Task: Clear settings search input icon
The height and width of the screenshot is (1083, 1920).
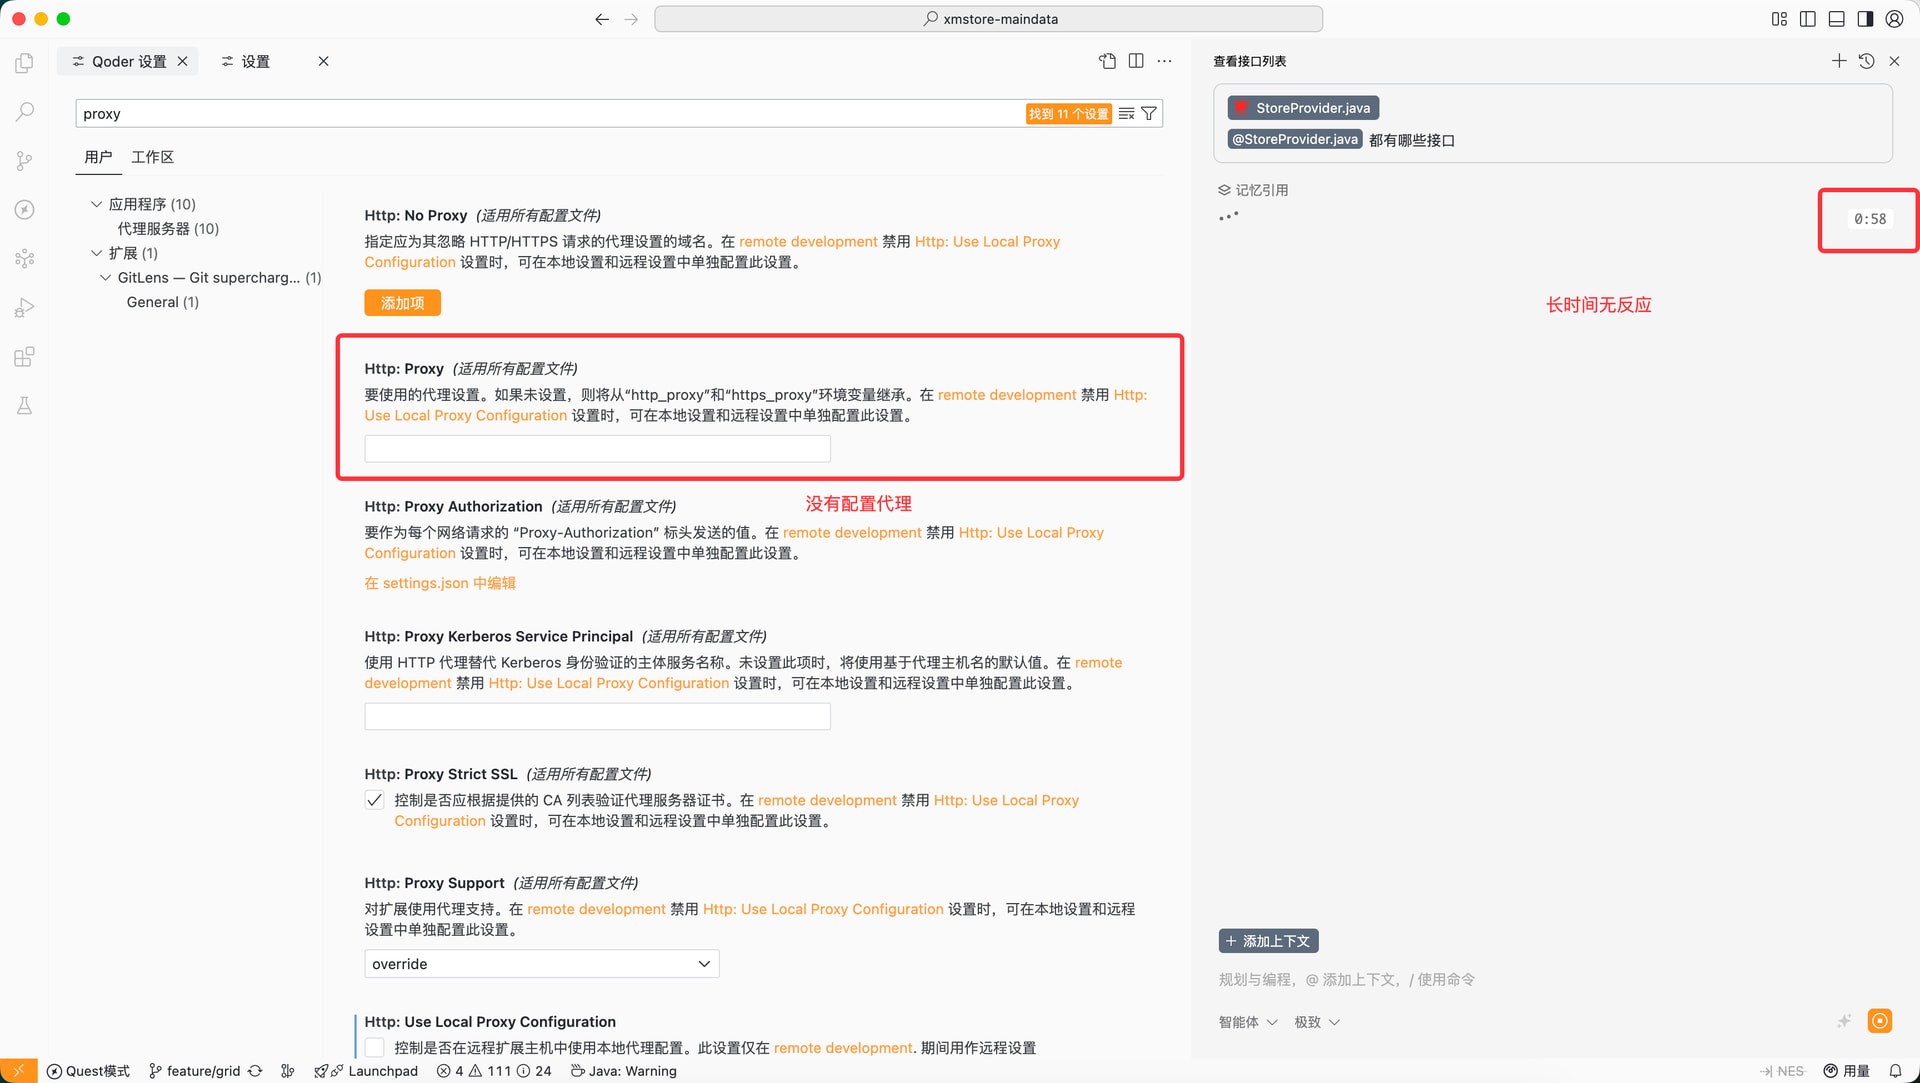Action: click(1126, 114)
